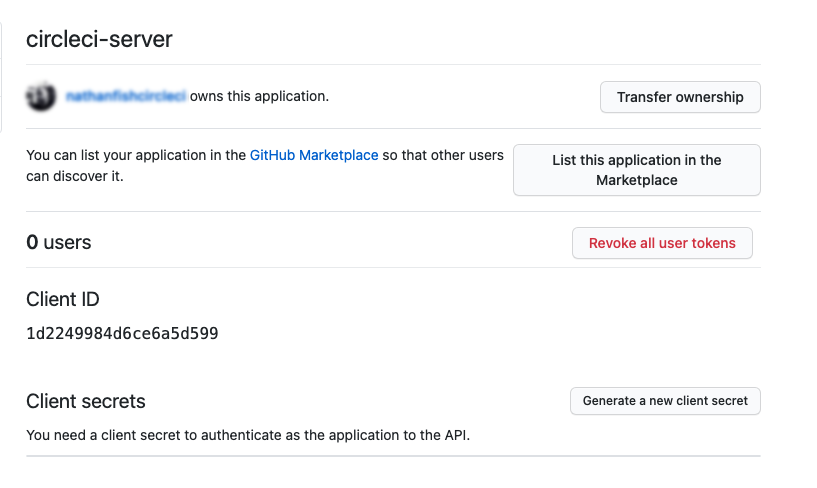Open the blurred owner username link
817x488 pixels.
126,96
